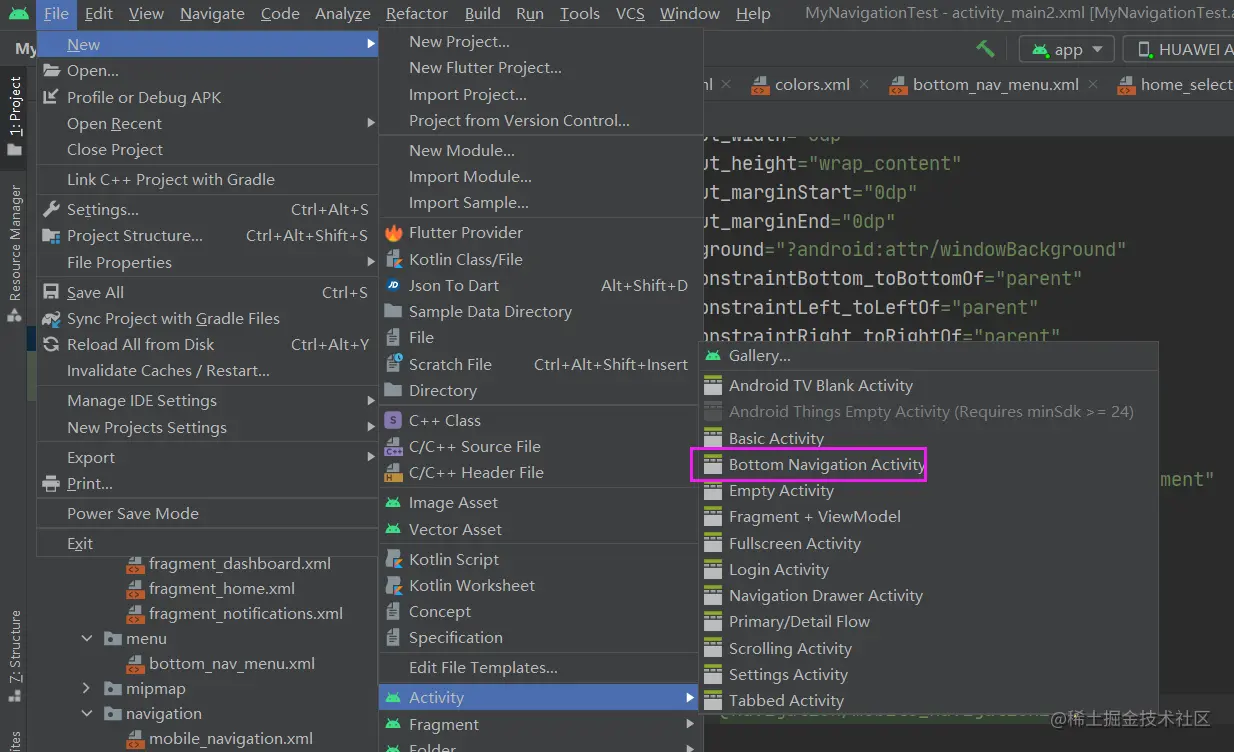The height and width of the screenshot is (752, 1234).
Task: Click the Flutter Provider flame icon
Action: pos(393,232)
